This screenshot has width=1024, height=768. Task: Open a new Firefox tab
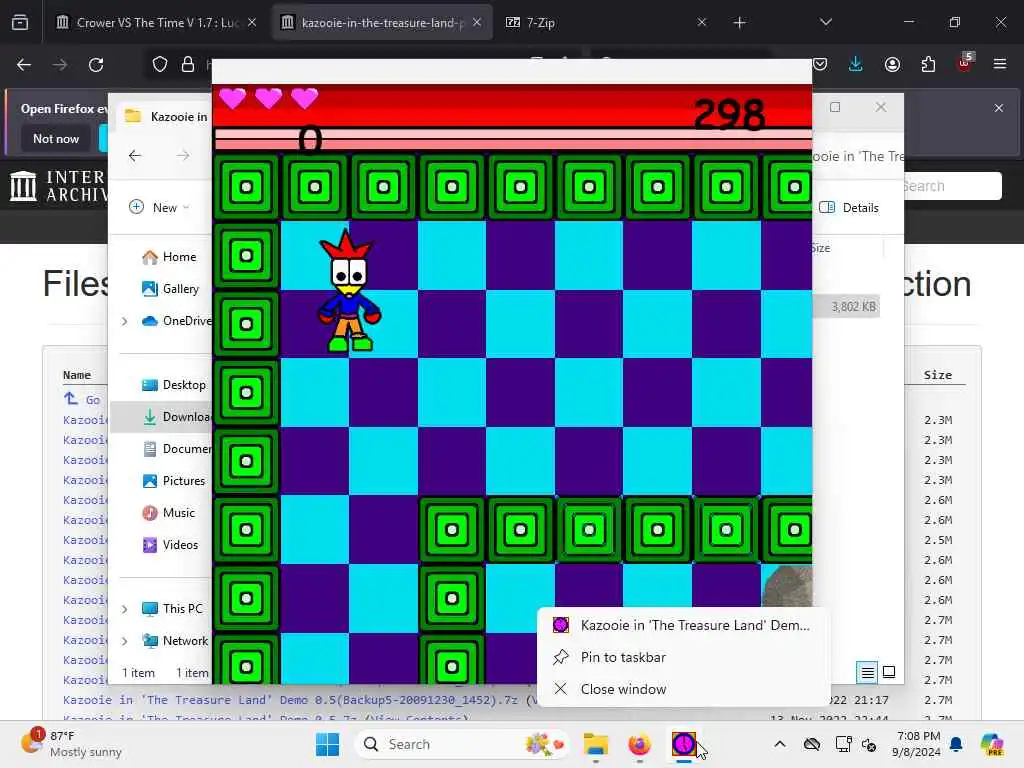pyautogui.click(x=739, y=23)
